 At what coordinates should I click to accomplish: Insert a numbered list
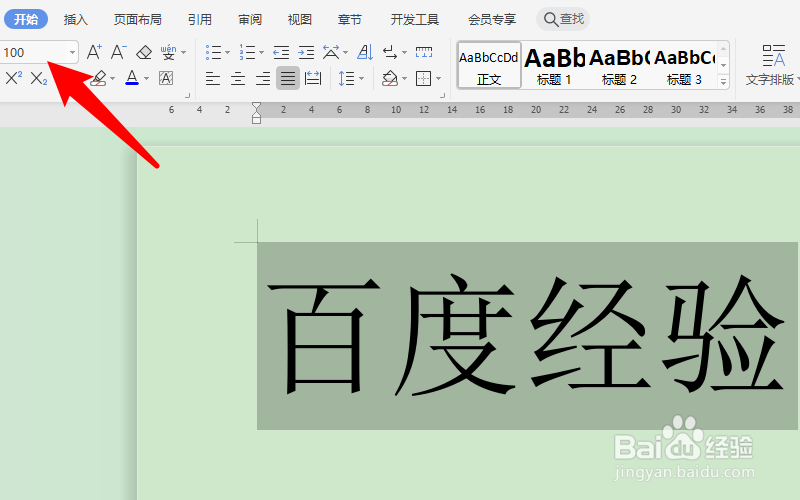(247, 52)
